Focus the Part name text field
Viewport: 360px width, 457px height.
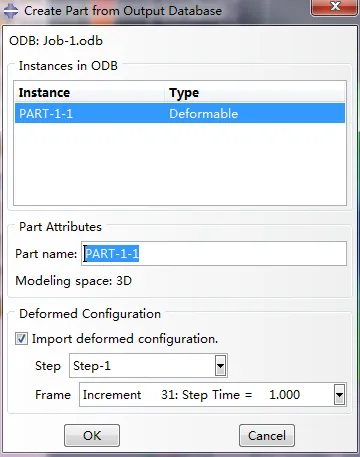pyautogui.click(x=214, y=254)
